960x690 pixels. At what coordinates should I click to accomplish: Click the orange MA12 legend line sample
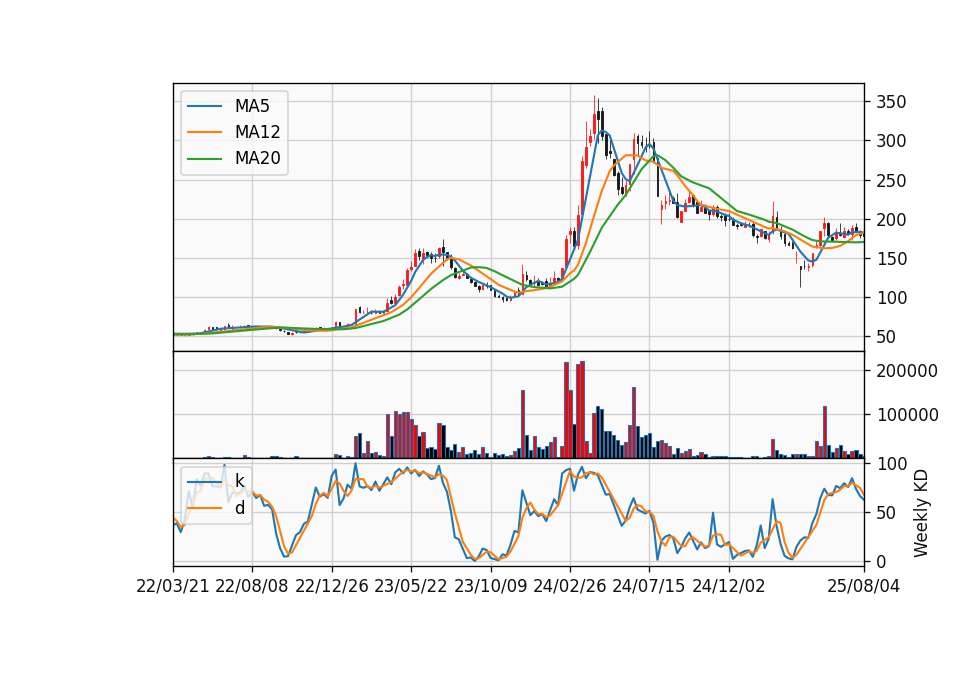tap(204, 132)
